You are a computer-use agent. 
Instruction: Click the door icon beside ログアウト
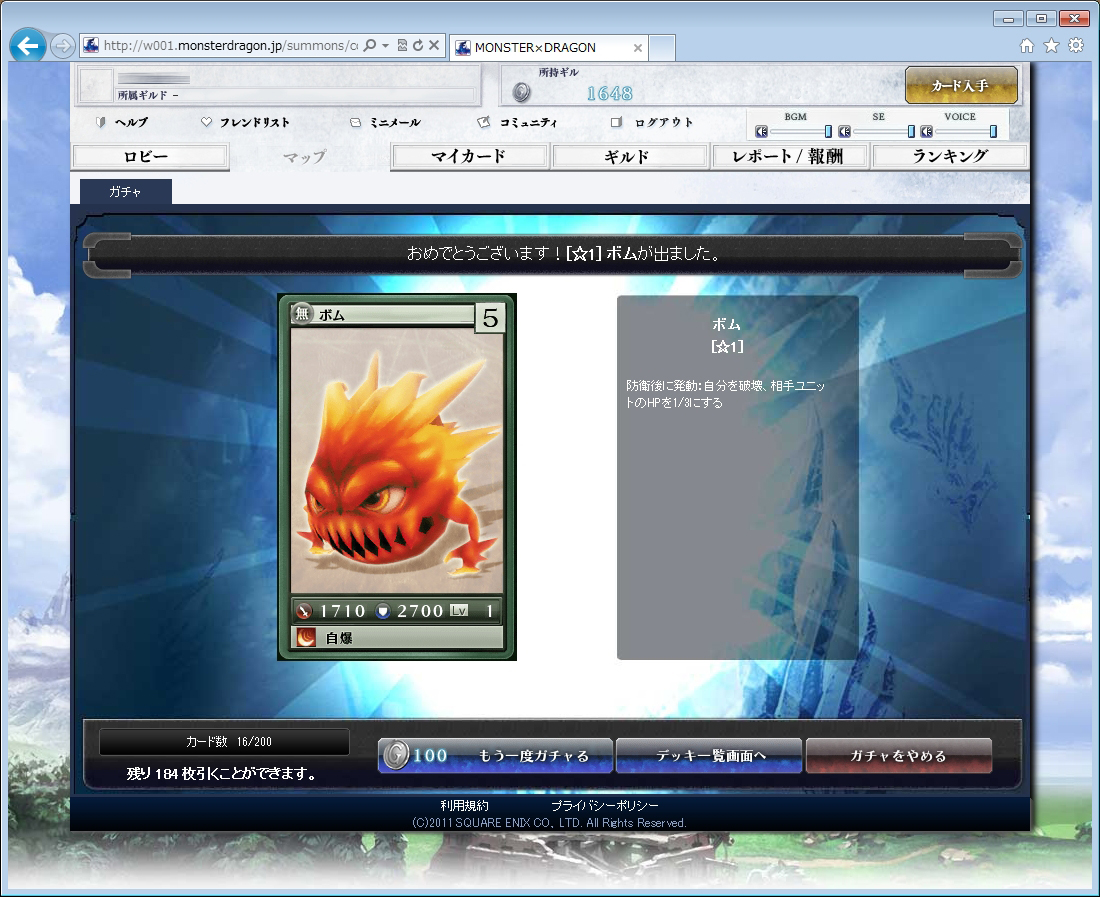coord(616,122)
